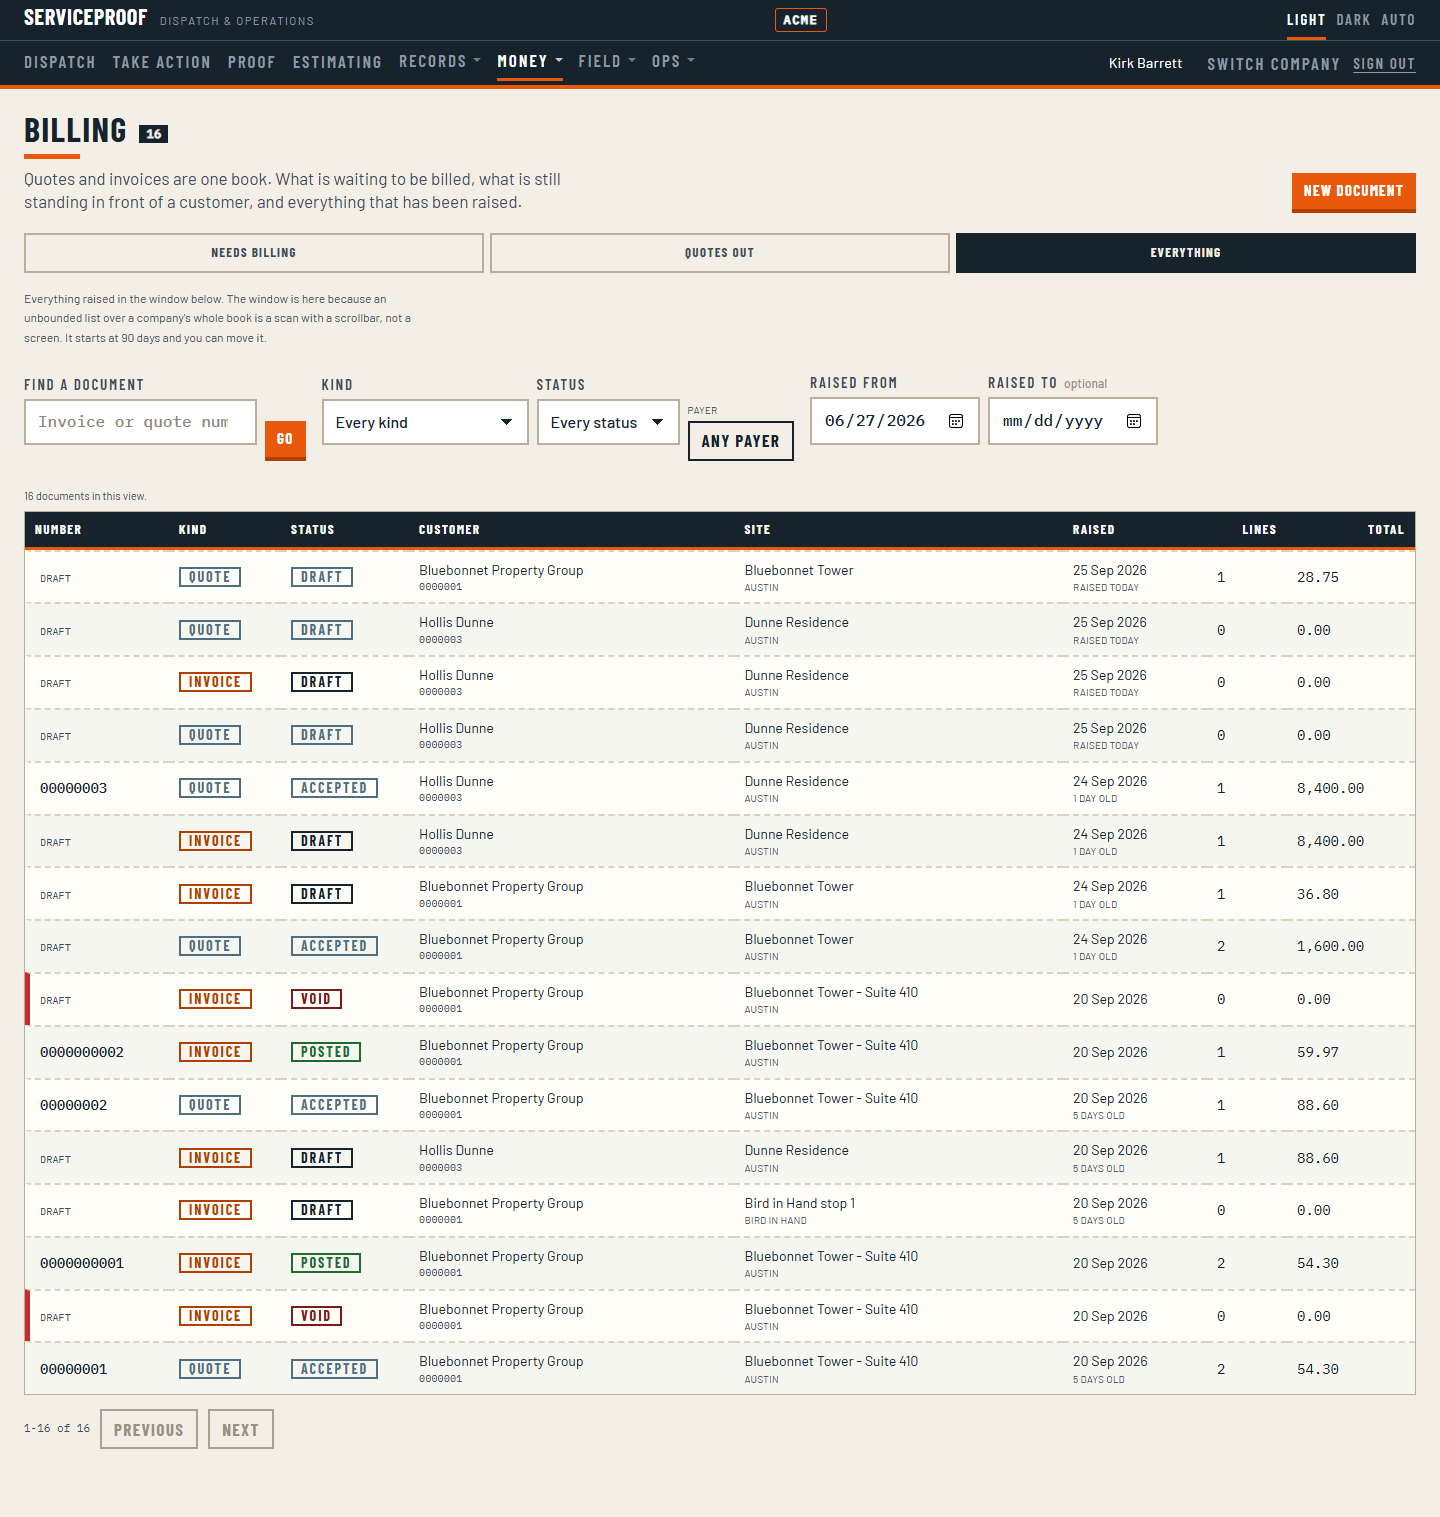Click the Raised To date field
Screen dimensions: 1440x1517
click(x=1073, y=421)
